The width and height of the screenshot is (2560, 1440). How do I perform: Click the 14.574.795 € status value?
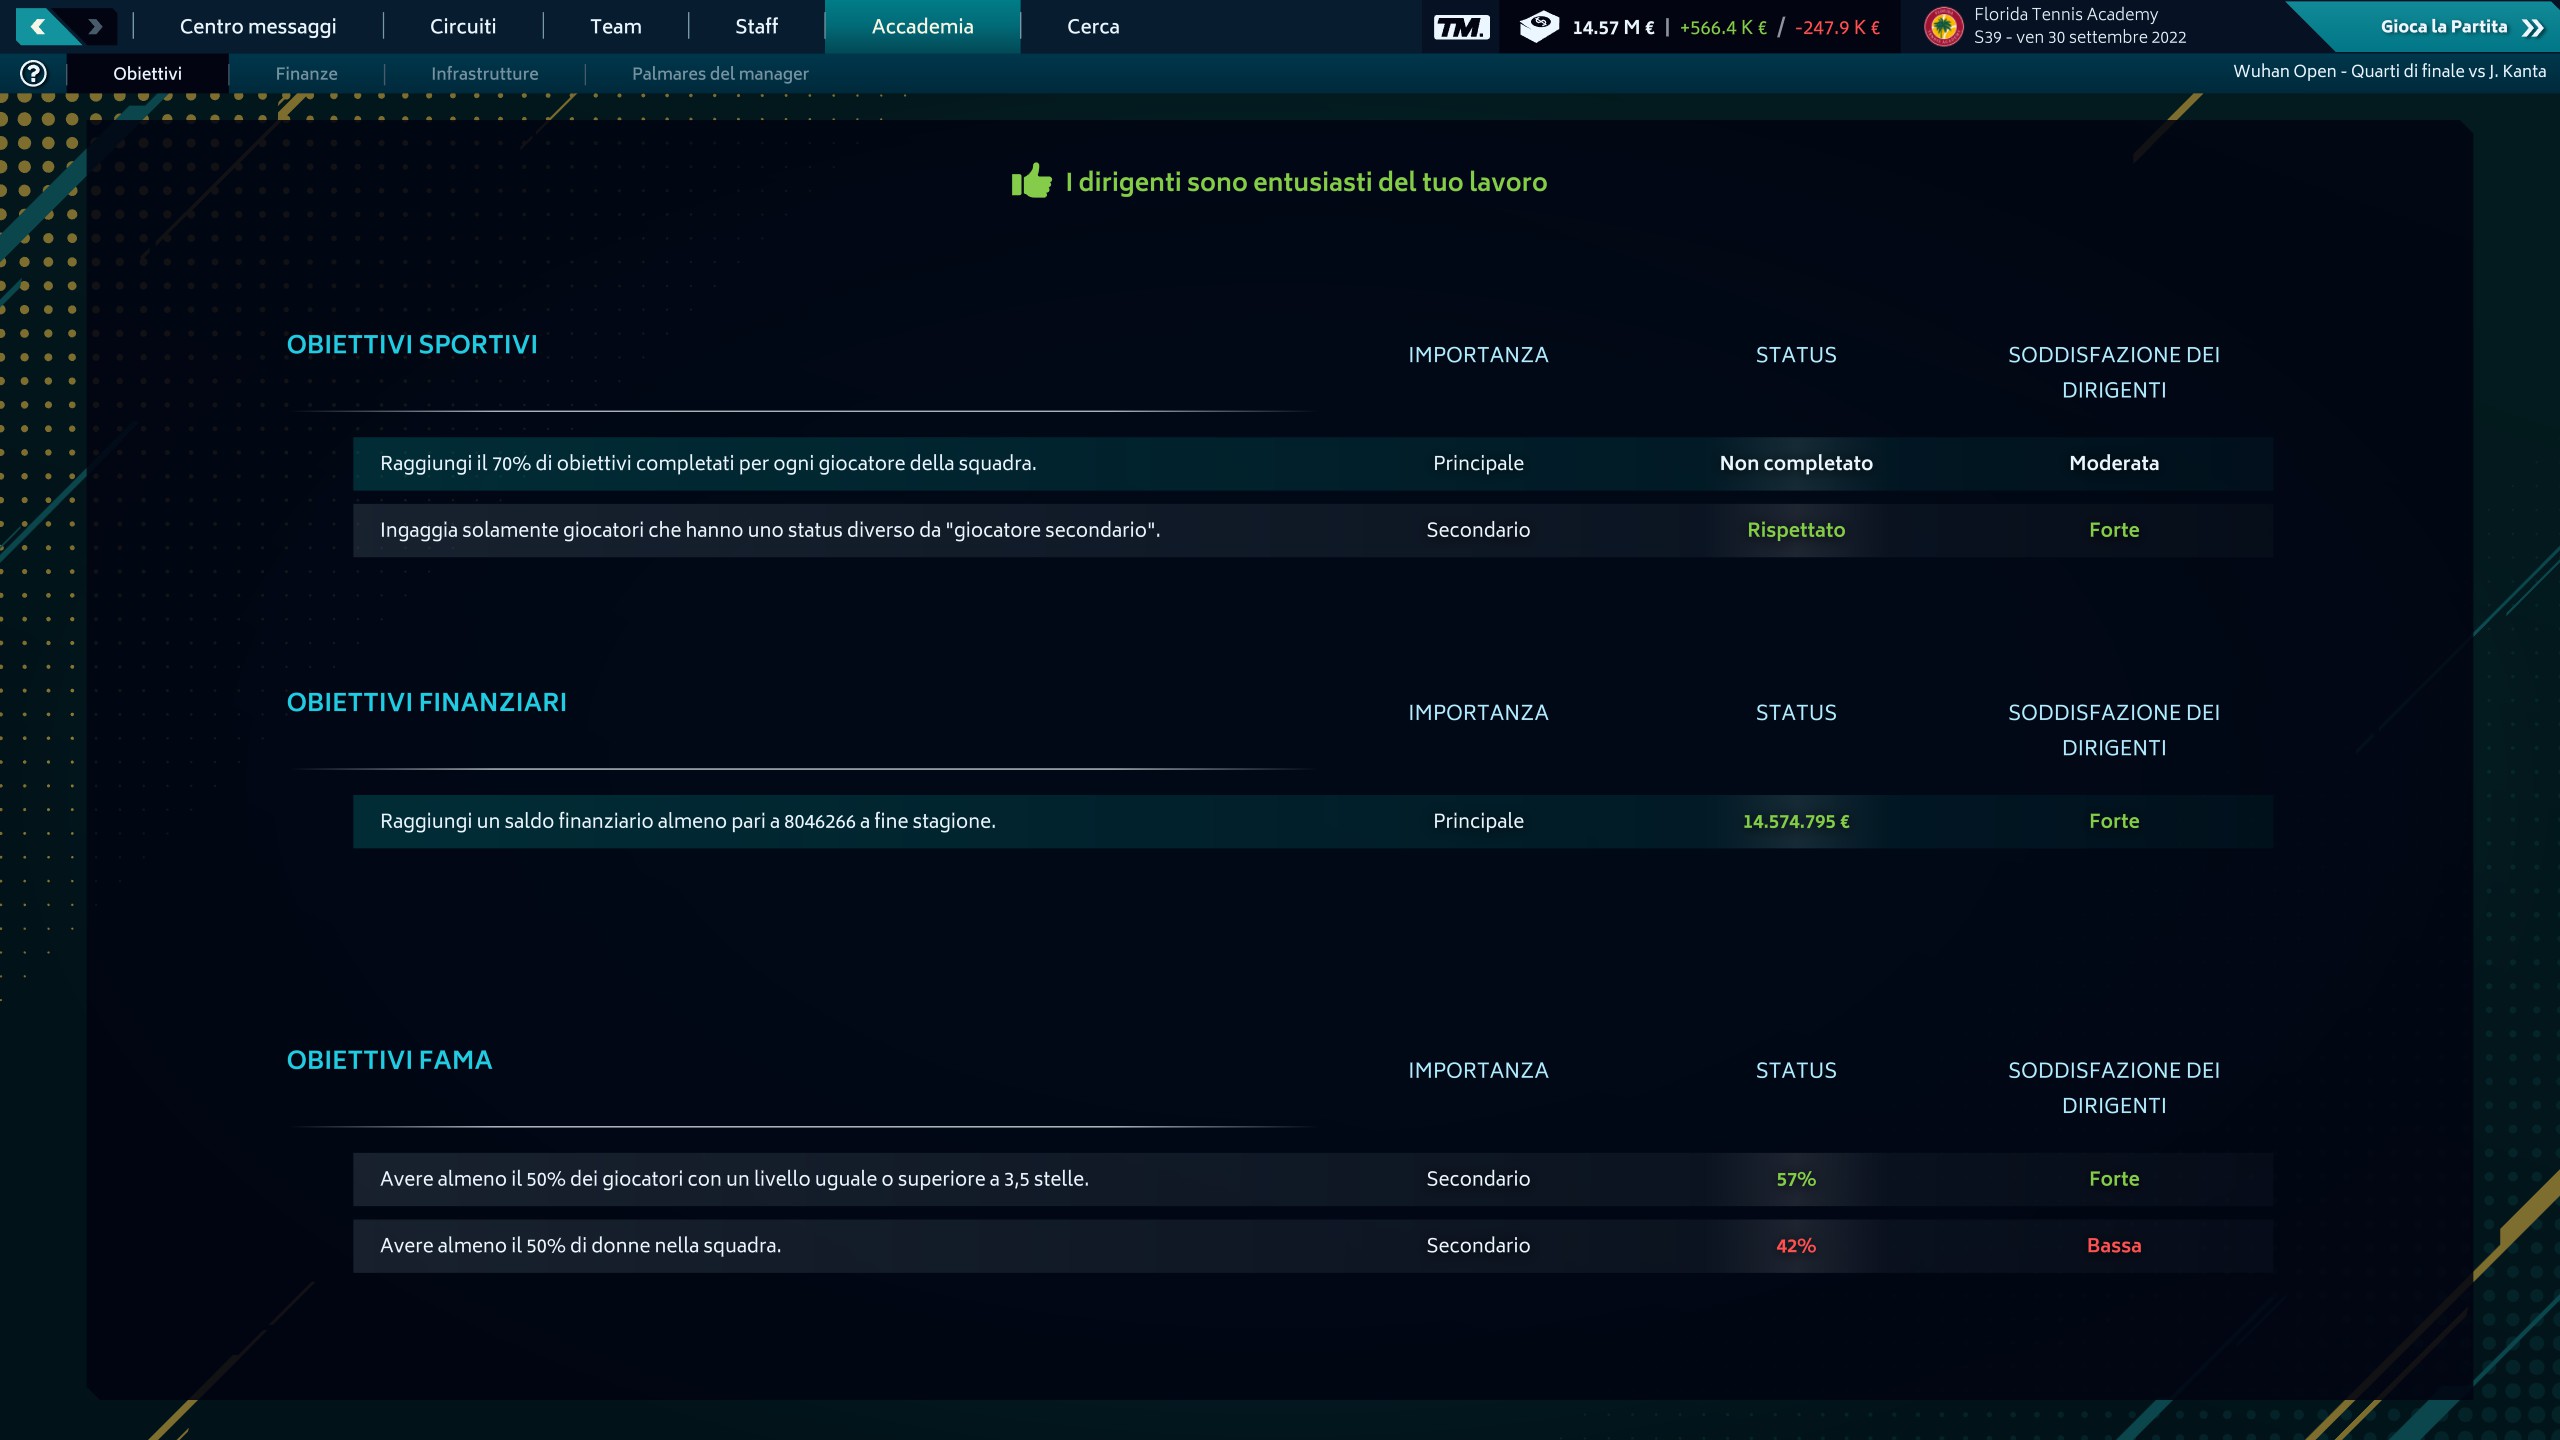[1796, 821]
